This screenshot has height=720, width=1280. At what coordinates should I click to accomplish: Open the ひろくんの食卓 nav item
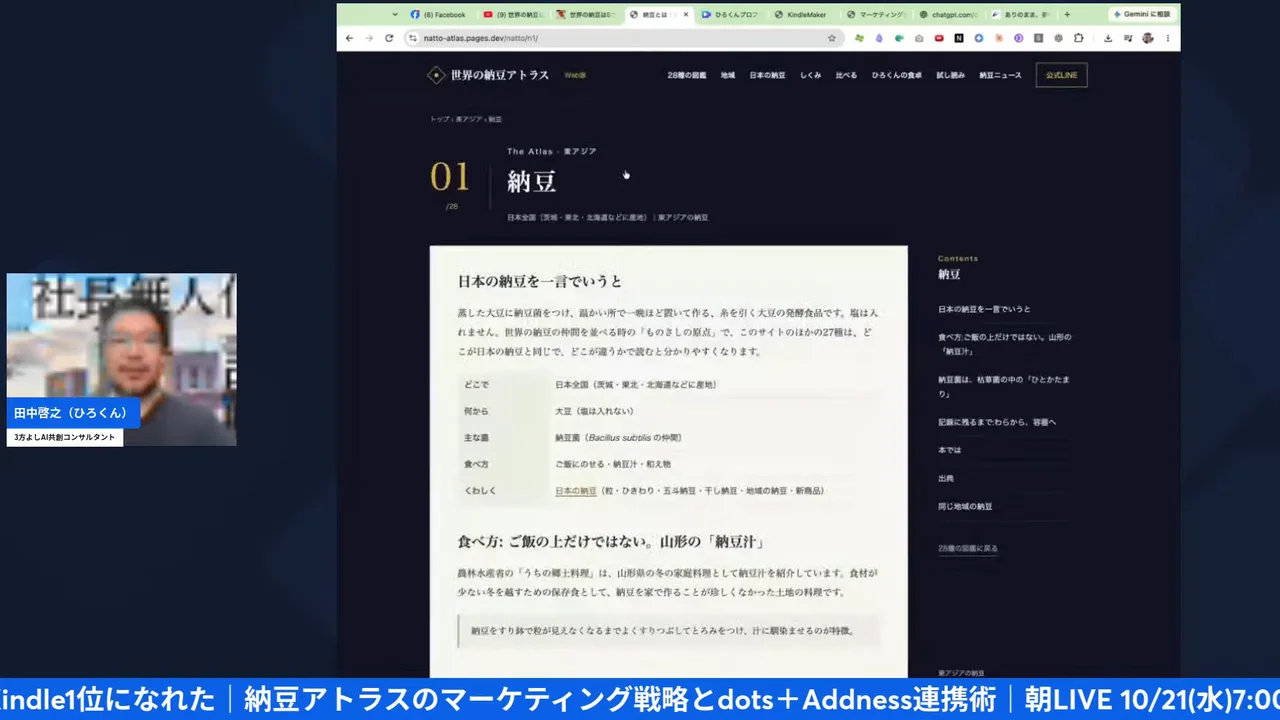pyautogui.click(x=897, y=75)
